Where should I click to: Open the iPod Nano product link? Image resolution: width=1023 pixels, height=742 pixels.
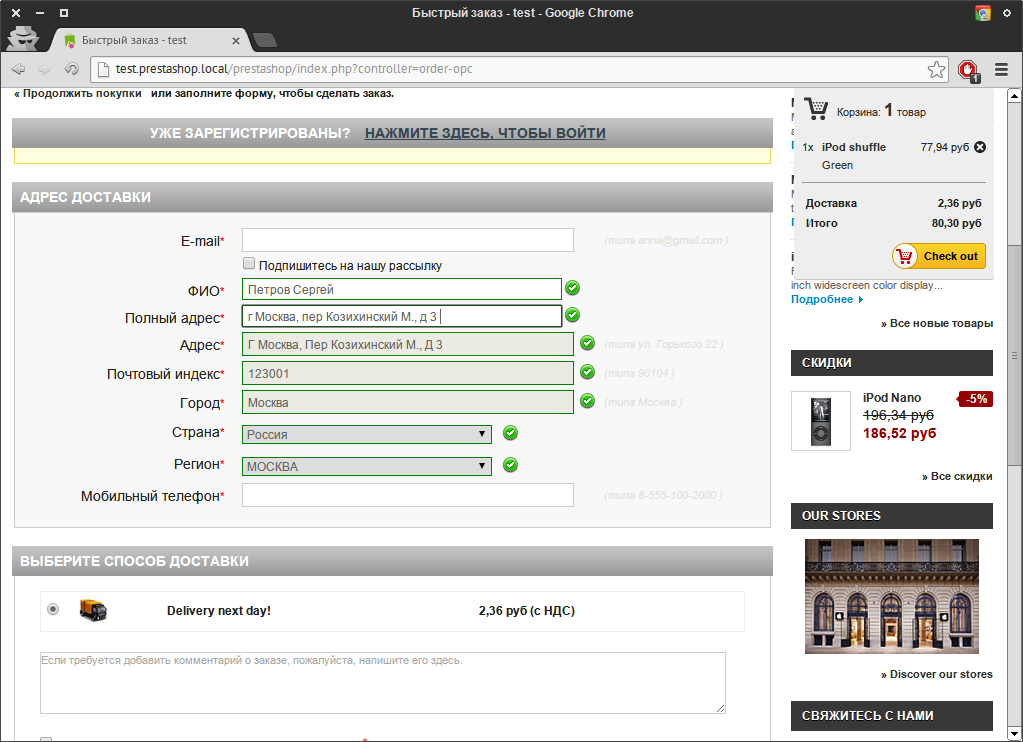tap(892, 397)
